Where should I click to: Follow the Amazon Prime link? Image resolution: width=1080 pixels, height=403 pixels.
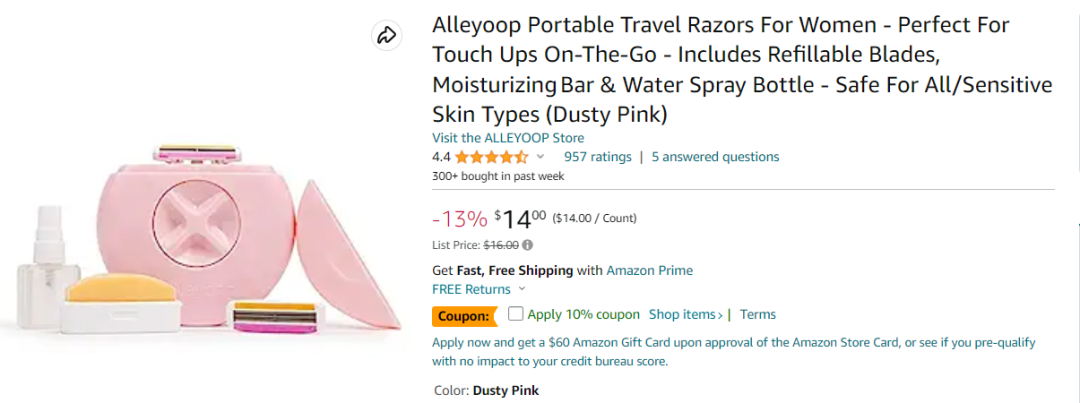pos(649,270)
